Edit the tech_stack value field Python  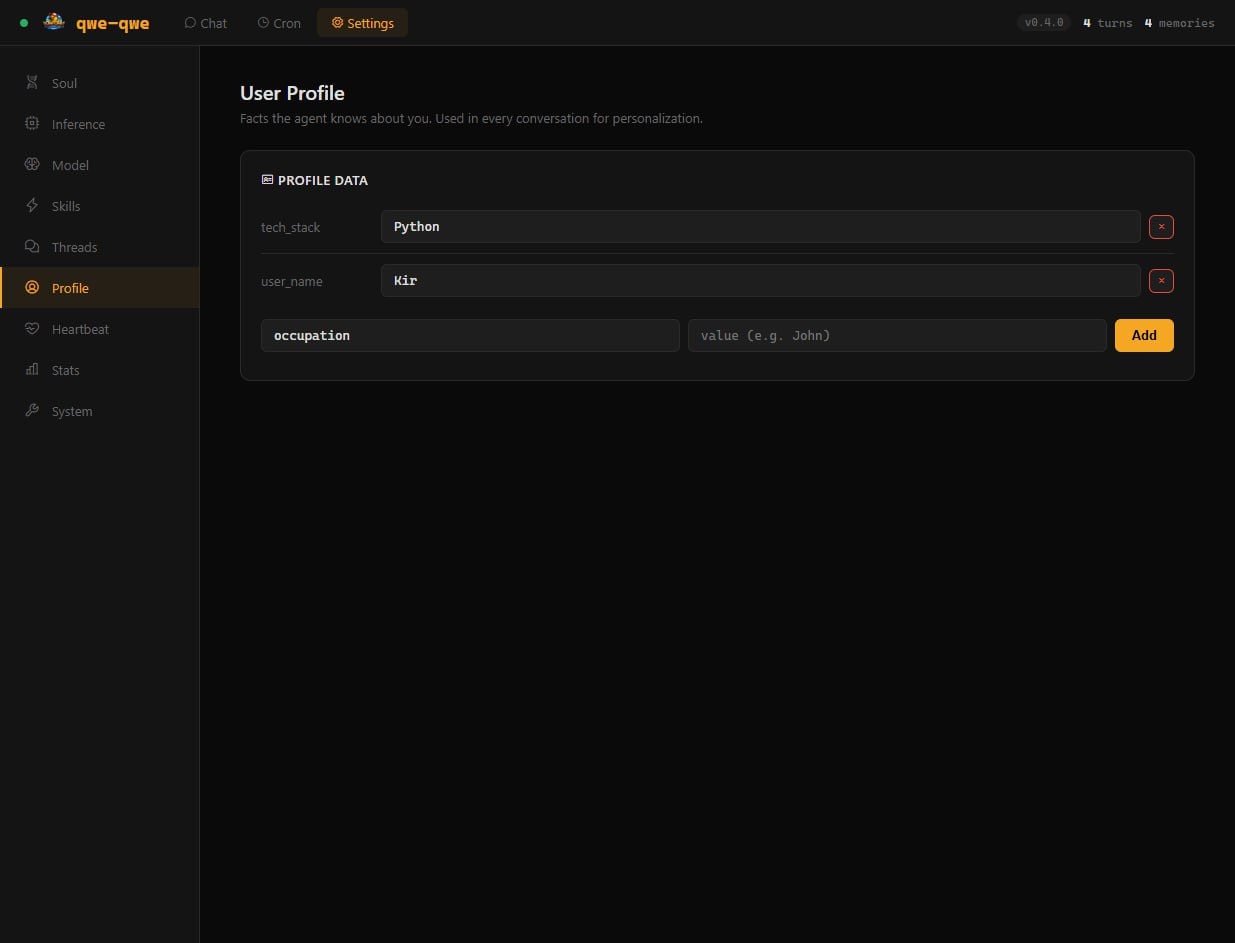coord(760,227)
